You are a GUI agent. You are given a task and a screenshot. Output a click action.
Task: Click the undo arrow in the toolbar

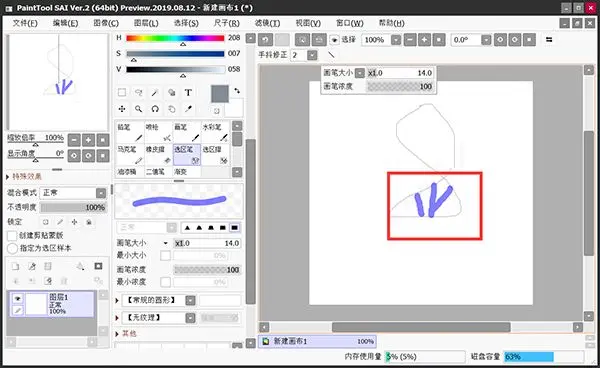coord(265,39)
